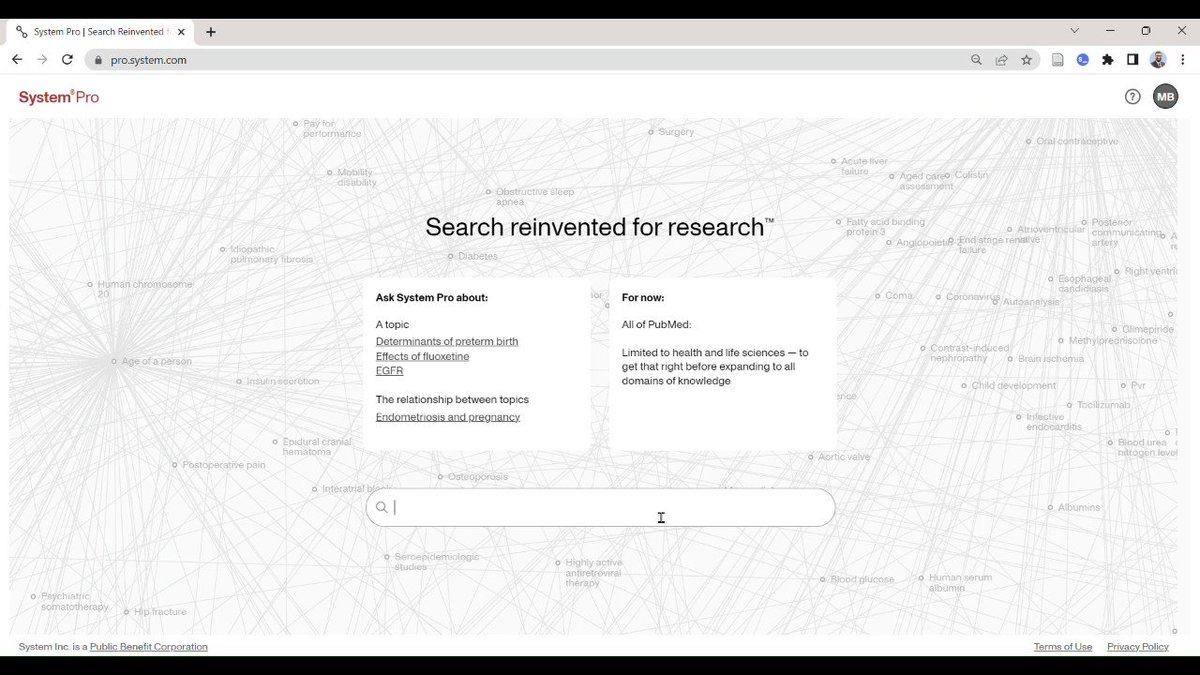Click the search magnifier icon in search box
Image resolution: width=1200 pixels, height=675 pixels.
click(x=381, y=507)
